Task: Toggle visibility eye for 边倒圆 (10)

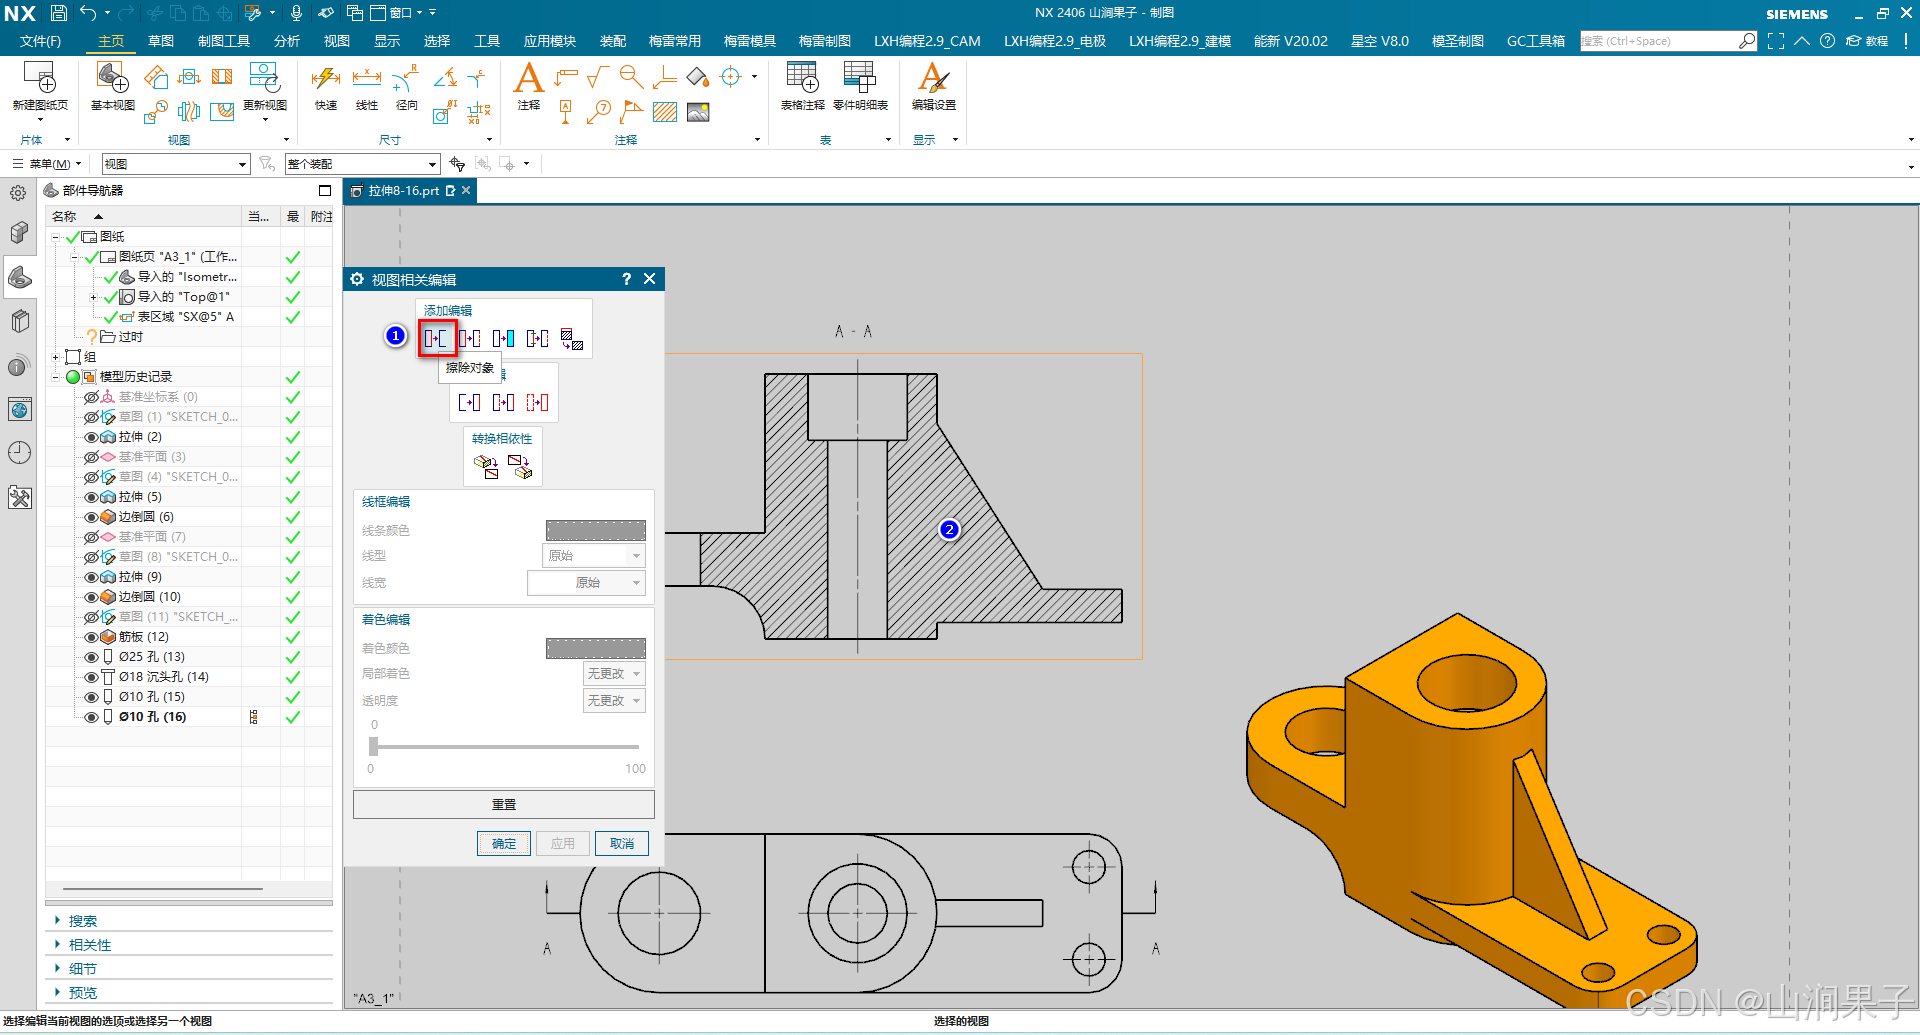Action: coord(91,597)
